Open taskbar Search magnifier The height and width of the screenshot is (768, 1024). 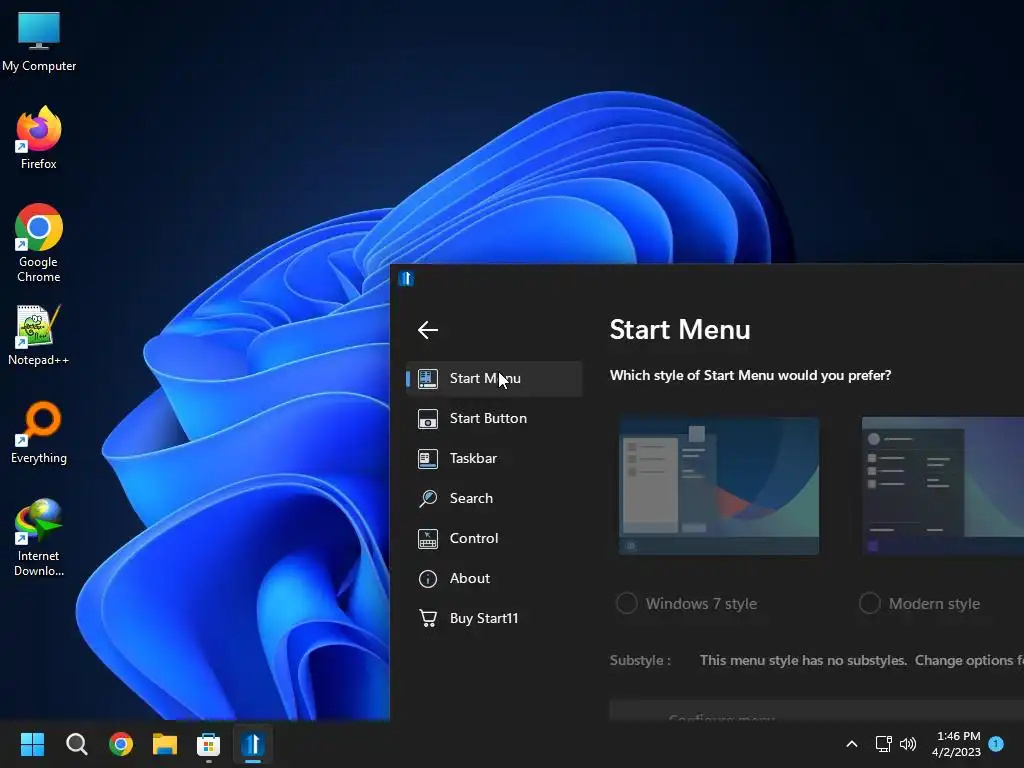click(76, 744)
